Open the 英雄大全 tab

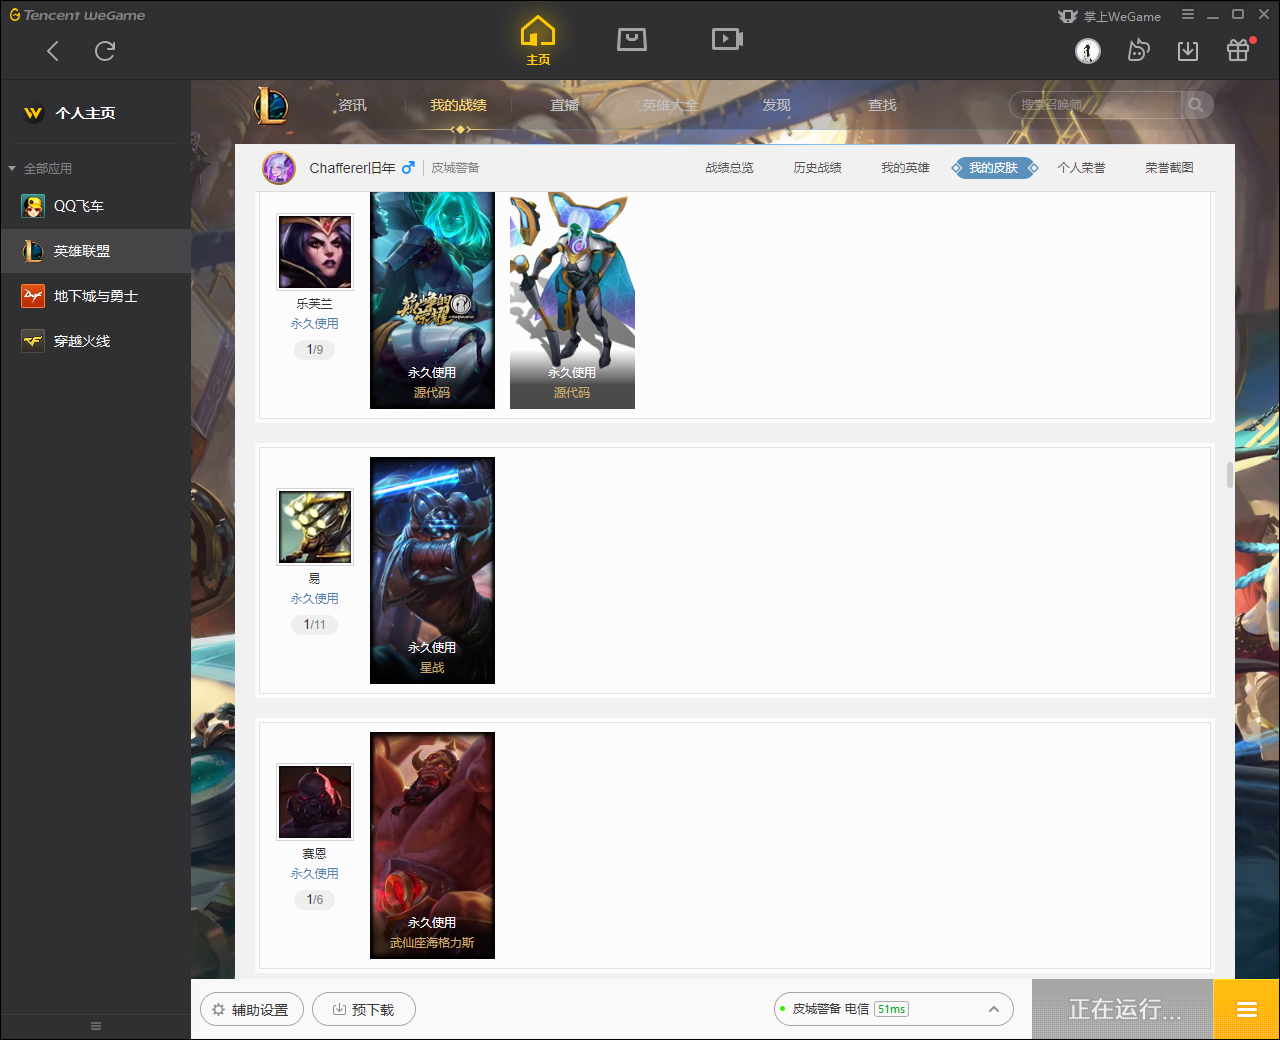[x=670, y=105]
